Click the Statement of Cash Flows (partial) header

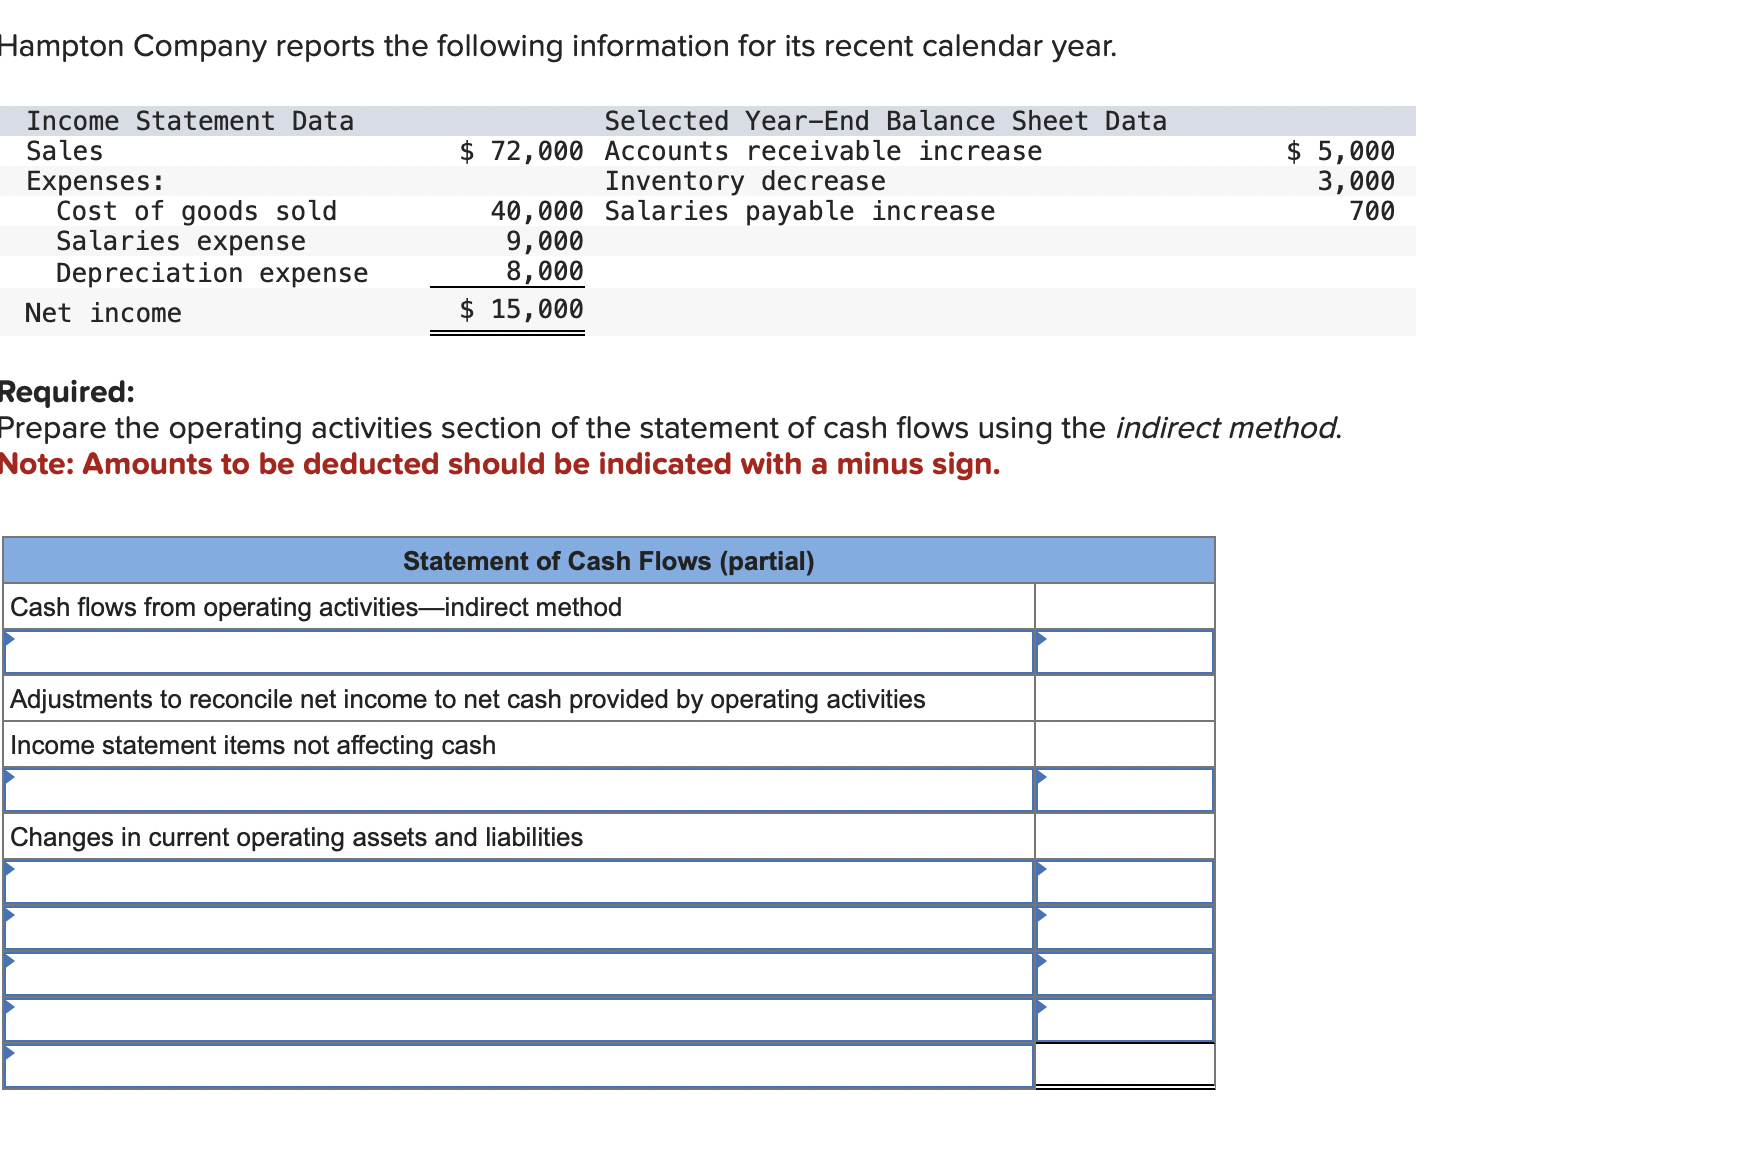(609, 561)
